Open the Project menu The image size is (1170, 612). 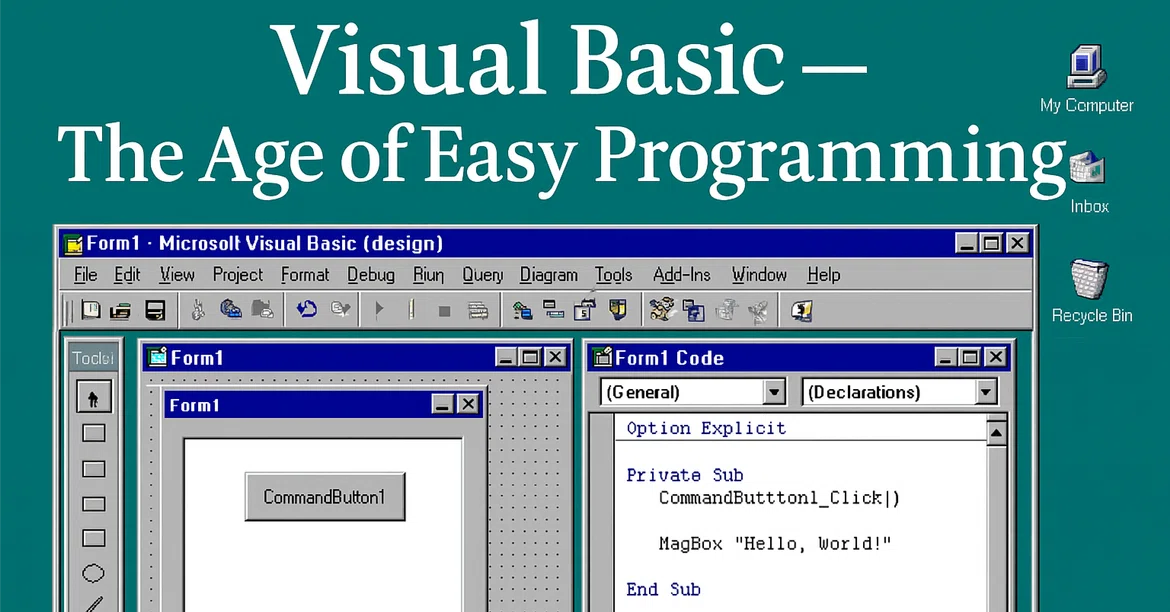point(238,275)
